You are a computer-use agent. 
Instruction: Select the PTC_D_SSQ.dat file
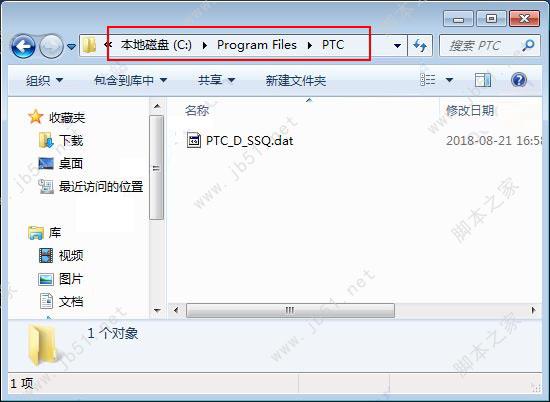pos(240,141)
